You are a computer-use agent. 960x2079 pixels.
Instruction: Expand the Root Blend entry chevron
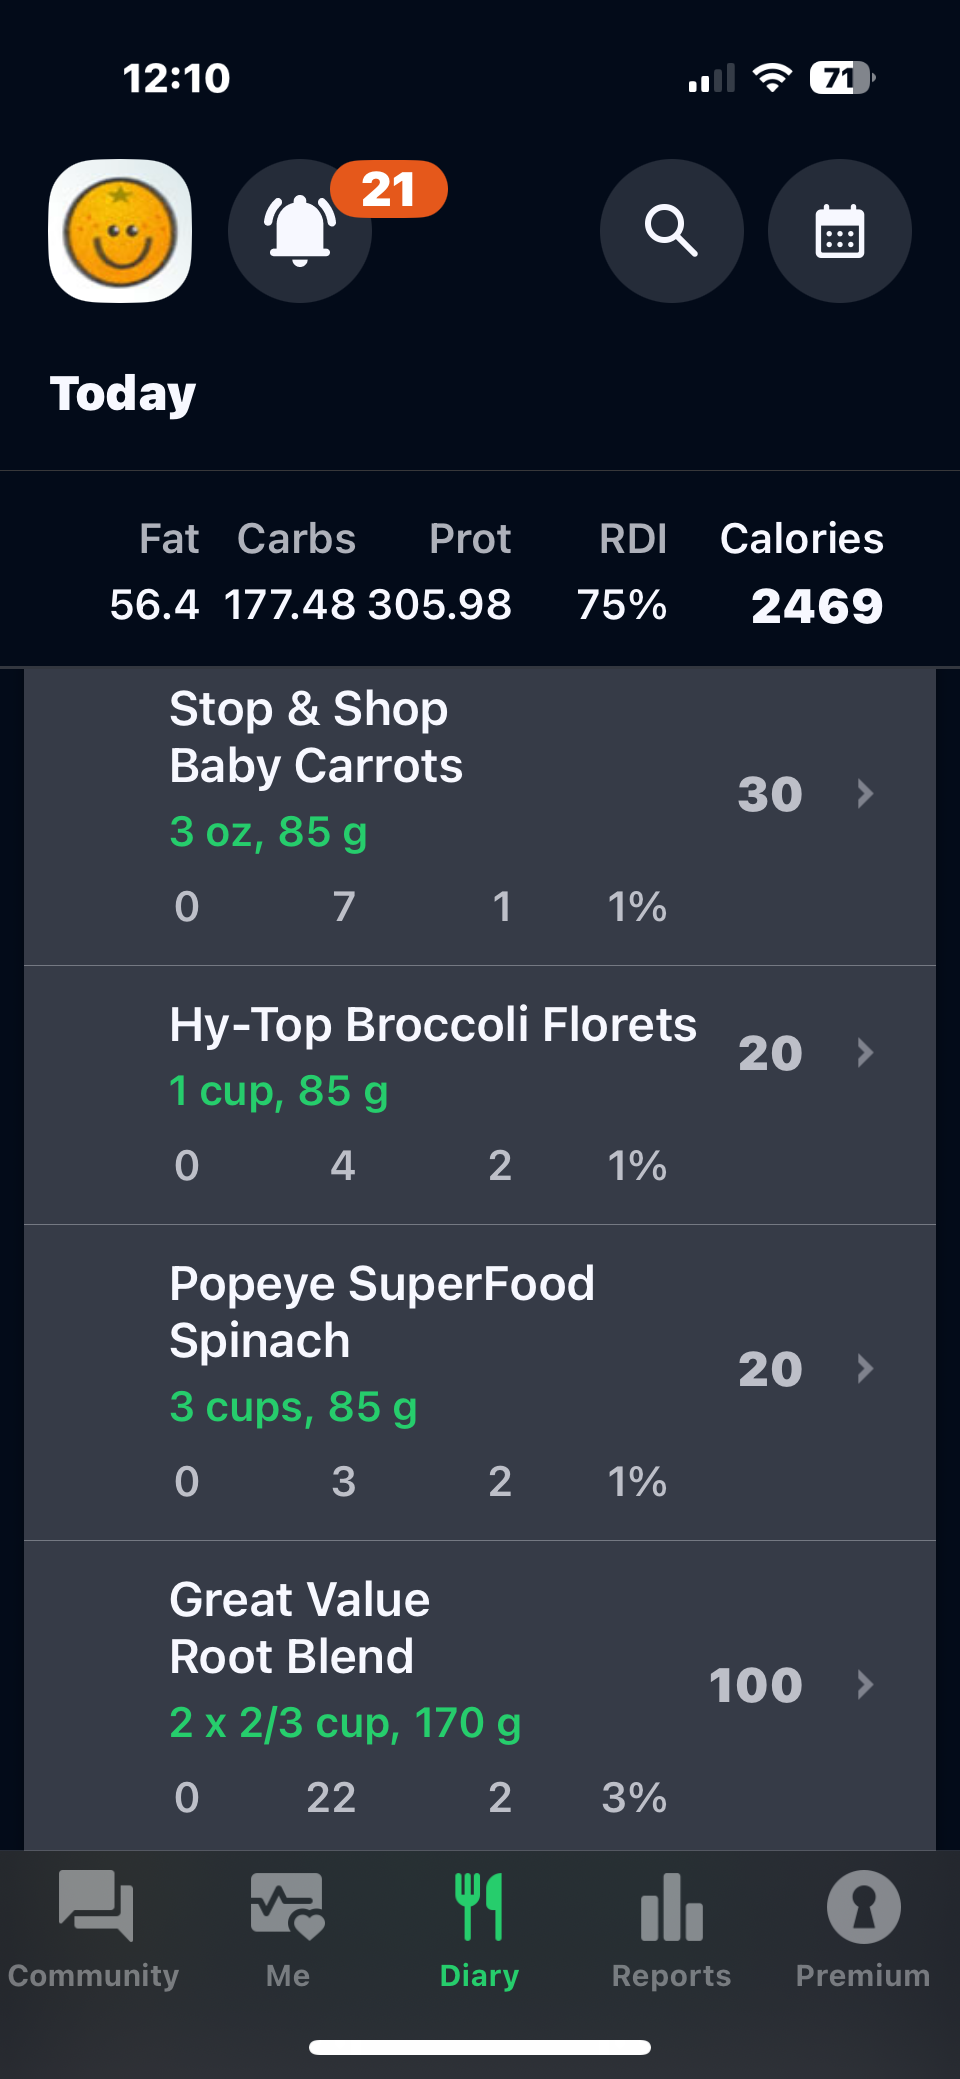coord(865,1685)
